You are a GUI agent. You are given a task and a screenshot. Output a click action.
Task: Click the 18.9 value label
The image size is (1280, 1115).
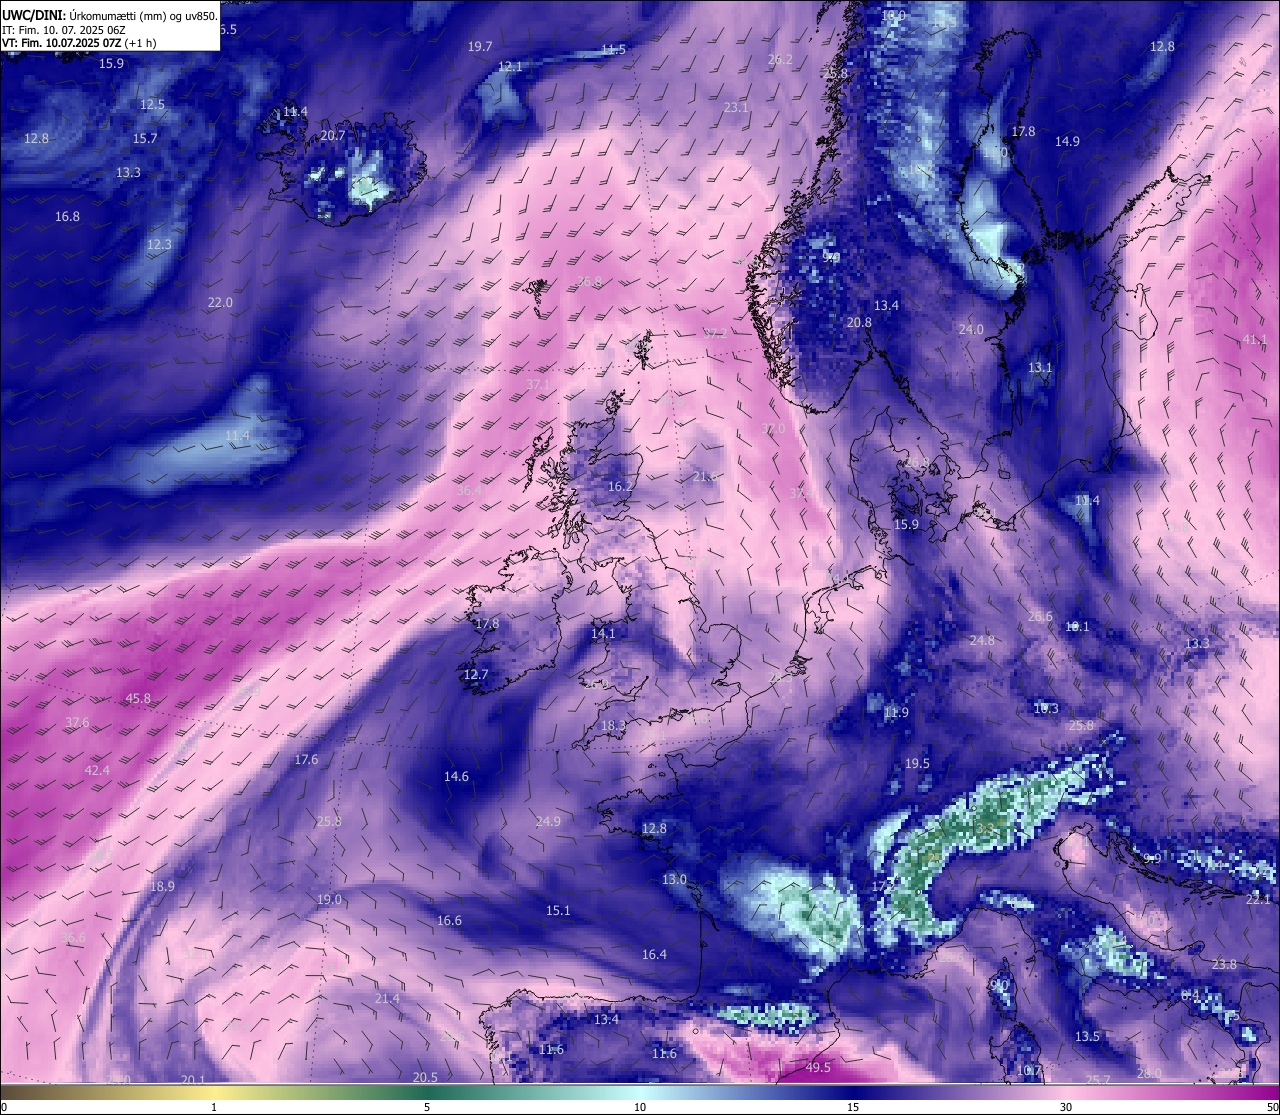[162, 886]
